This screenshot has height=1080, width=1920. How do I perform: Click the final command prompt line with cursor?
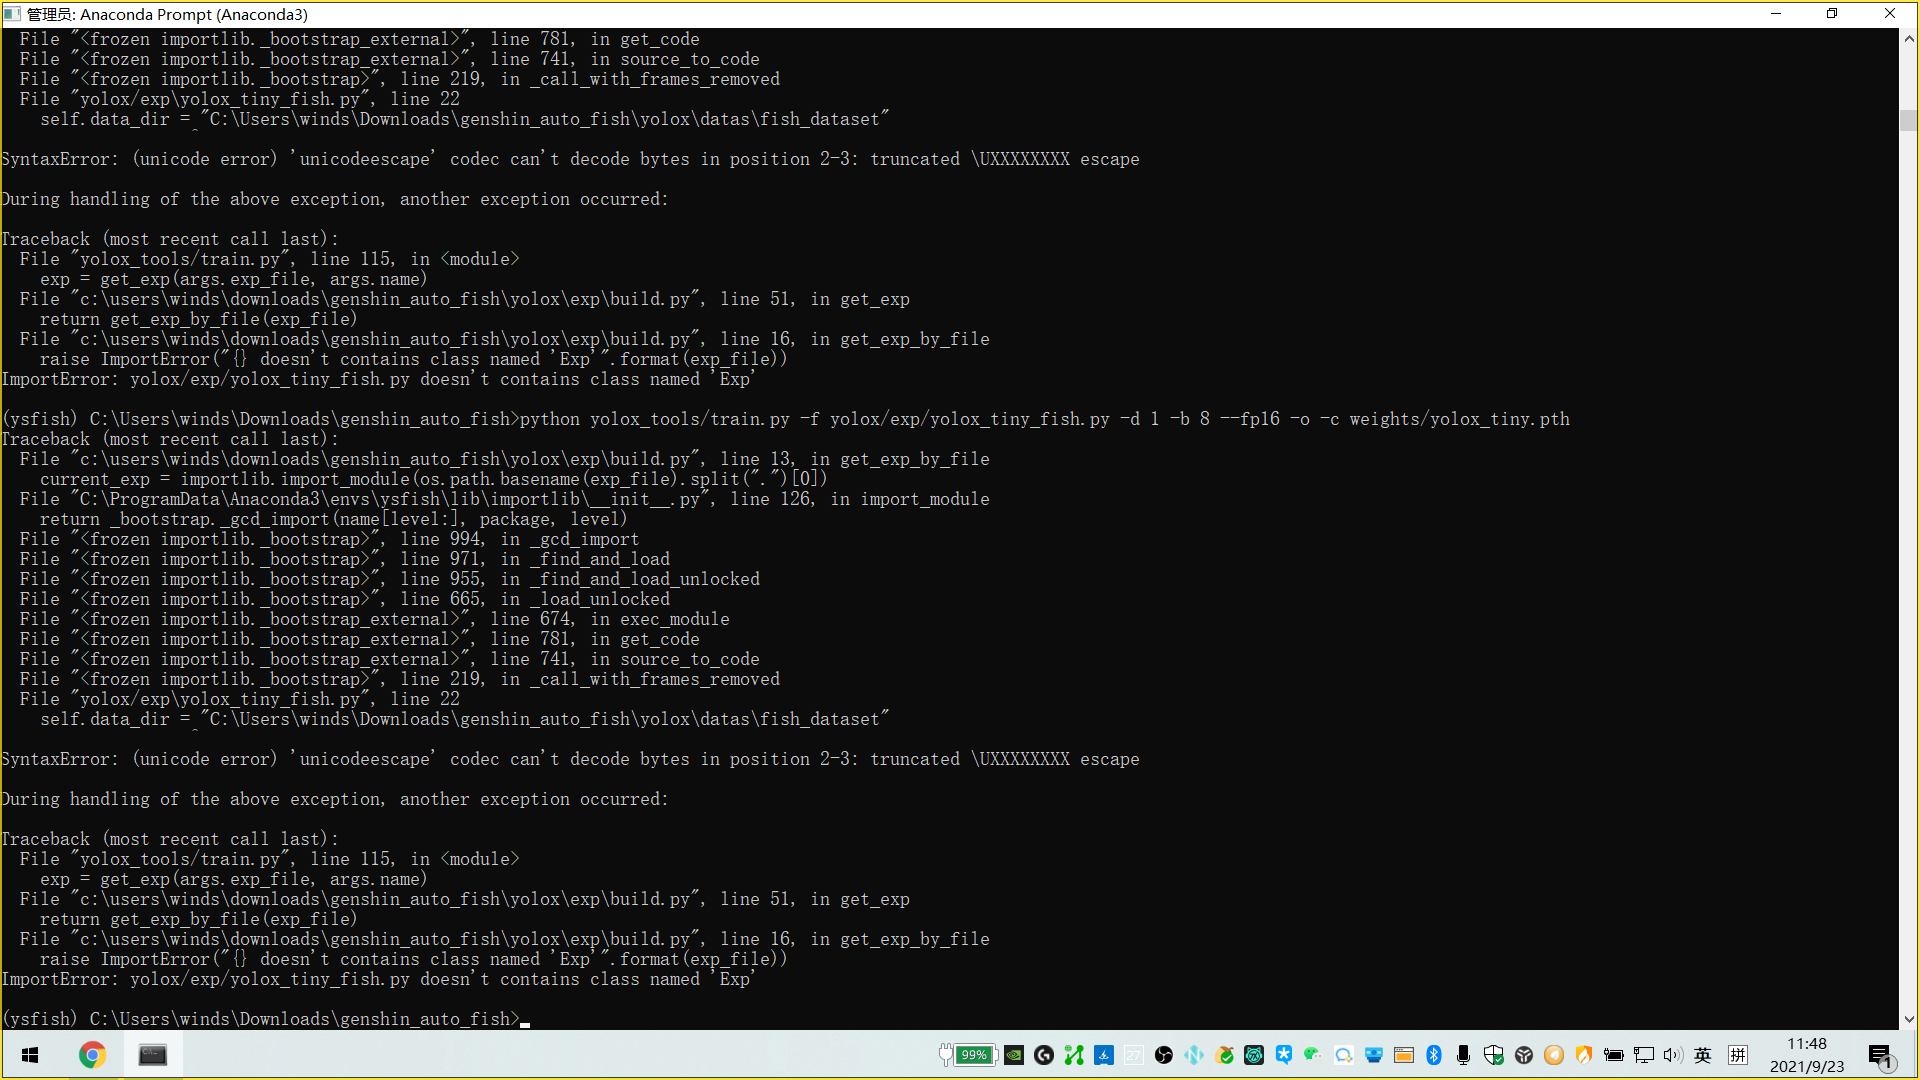pyautogui.click(x=266, y=1019)
